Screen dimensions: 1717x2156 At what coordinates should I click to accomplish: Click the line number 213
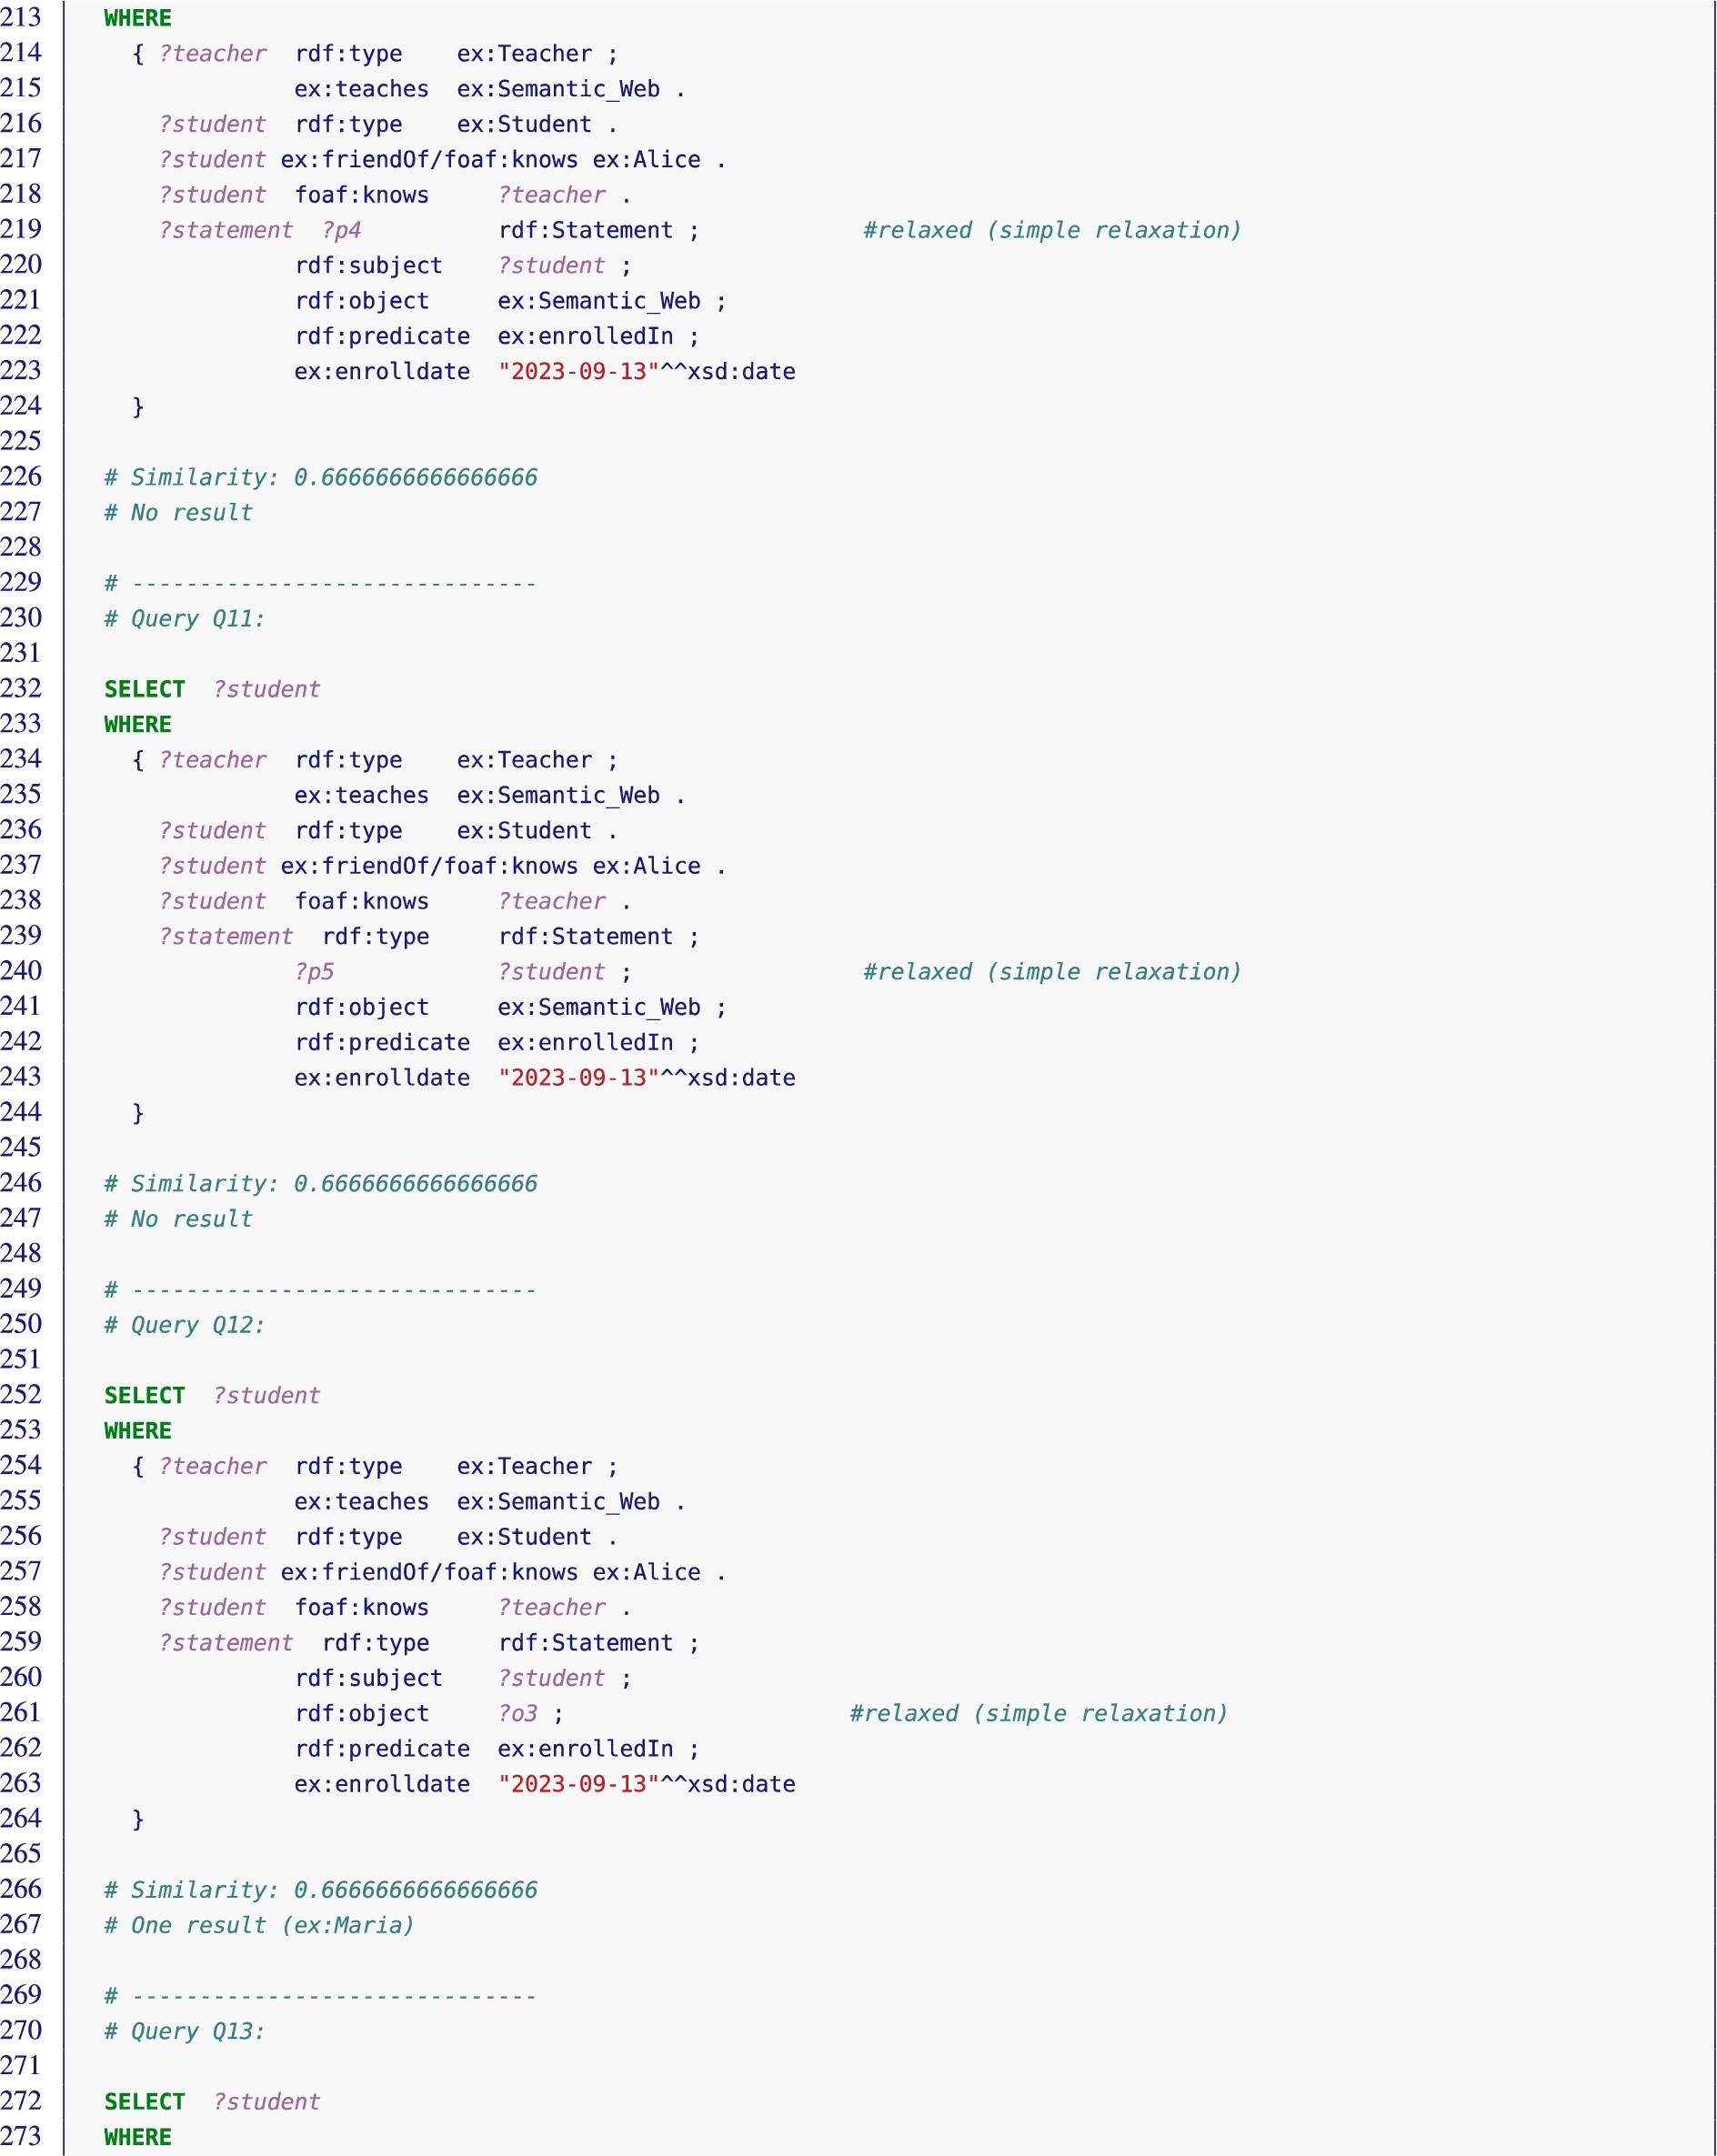click(21, 17)
